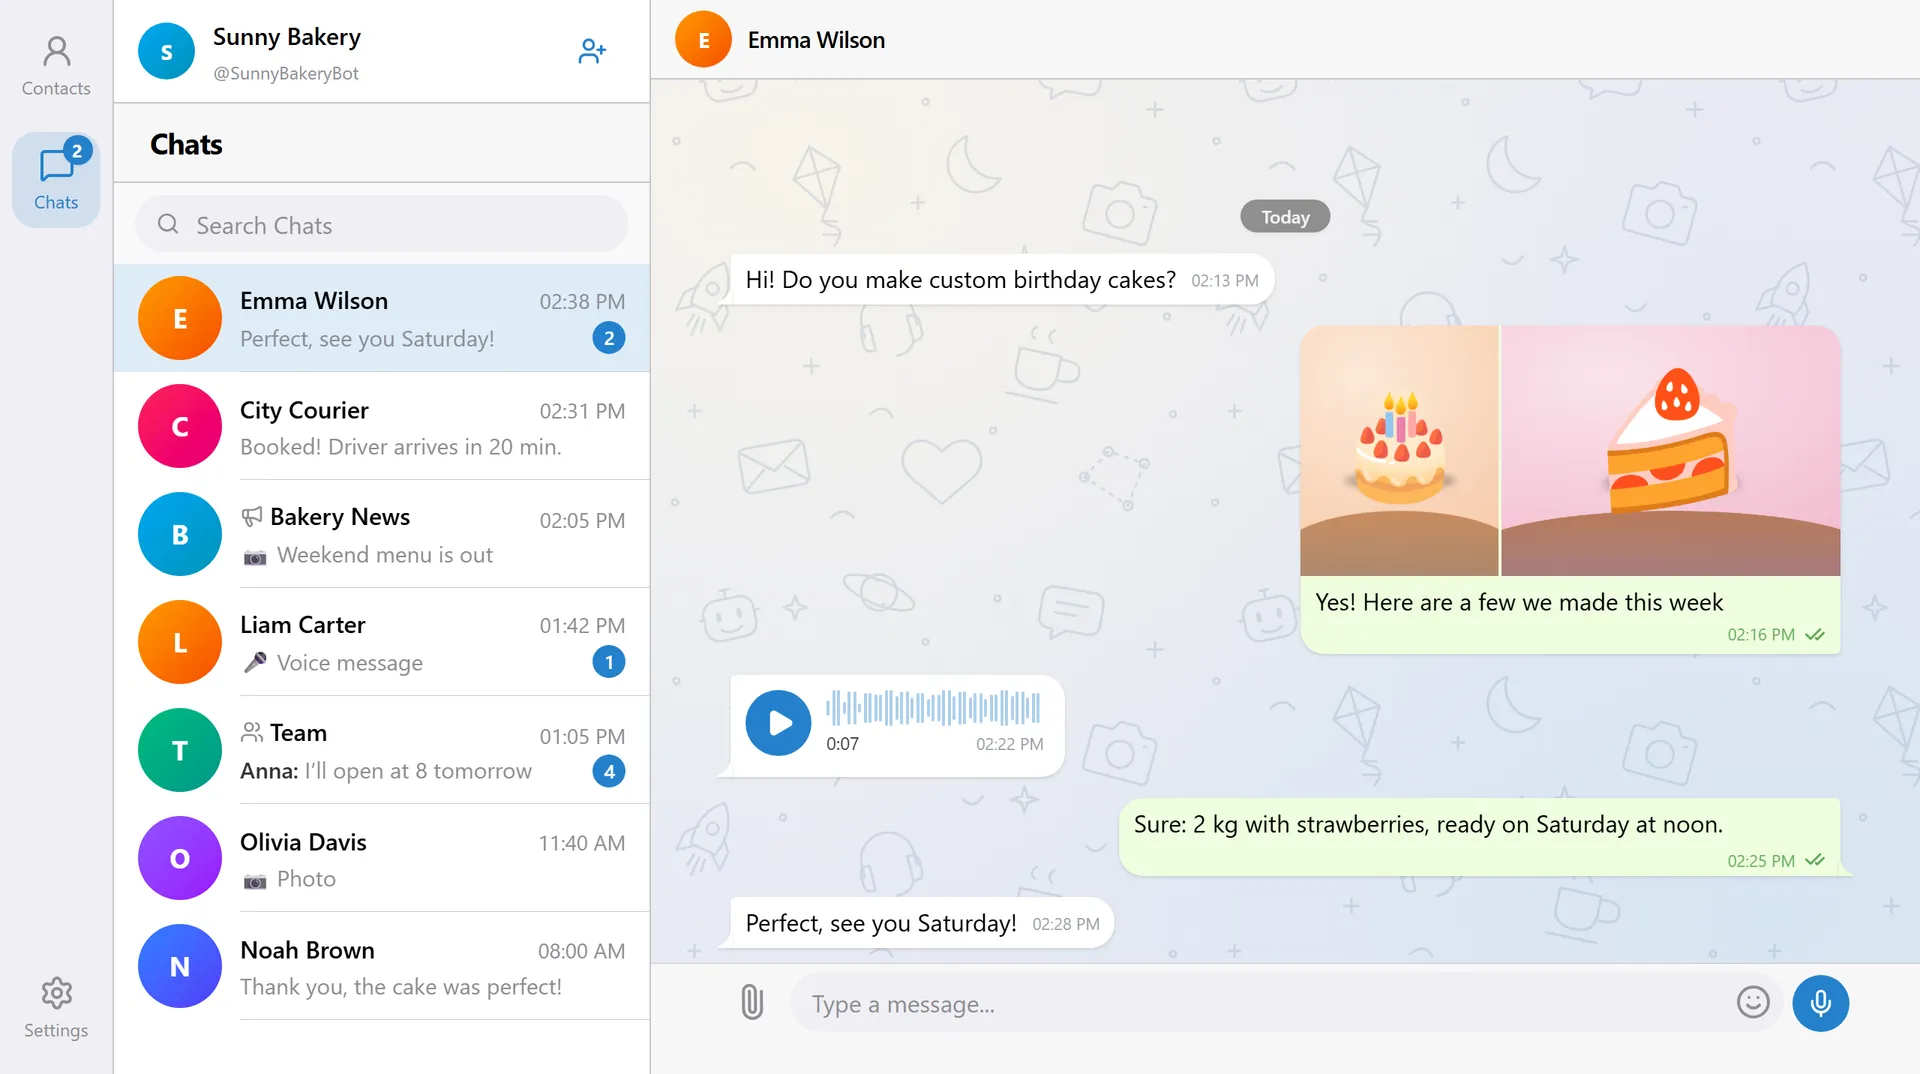1920x1074 pixels.
Task: Open Settings from the sidebar
Action: coord(56,1008)
